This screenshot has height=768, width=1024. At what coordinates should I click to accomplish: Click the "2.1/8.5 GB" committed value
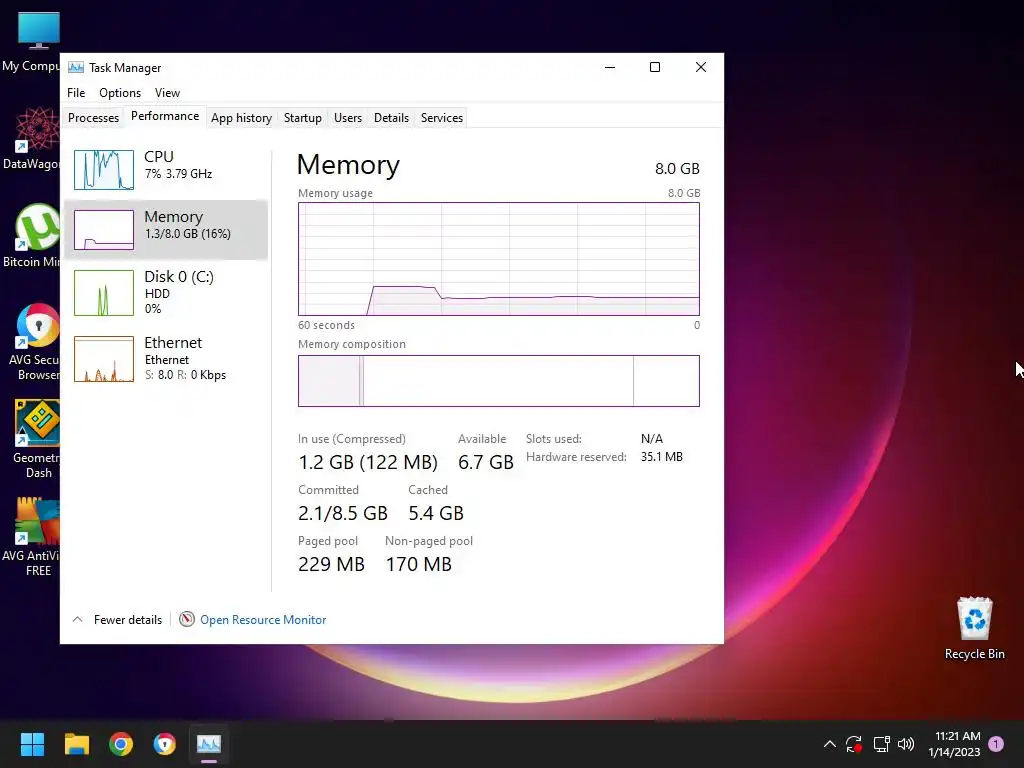[343, 513]
